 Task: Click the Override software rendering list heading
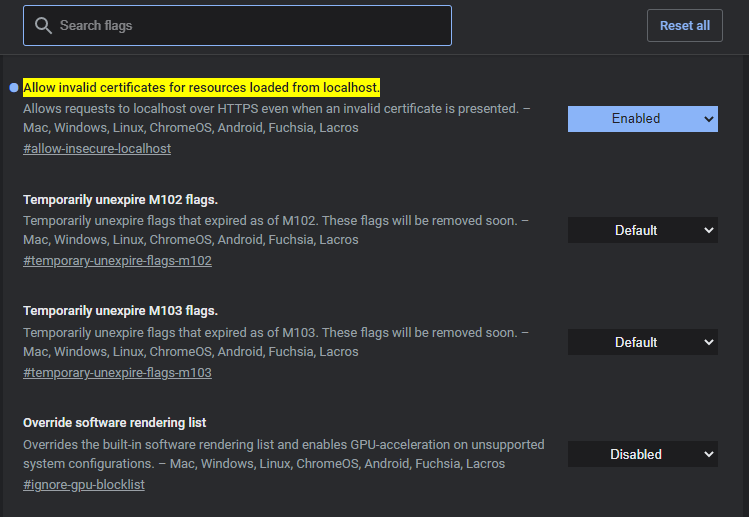point(115,423)
